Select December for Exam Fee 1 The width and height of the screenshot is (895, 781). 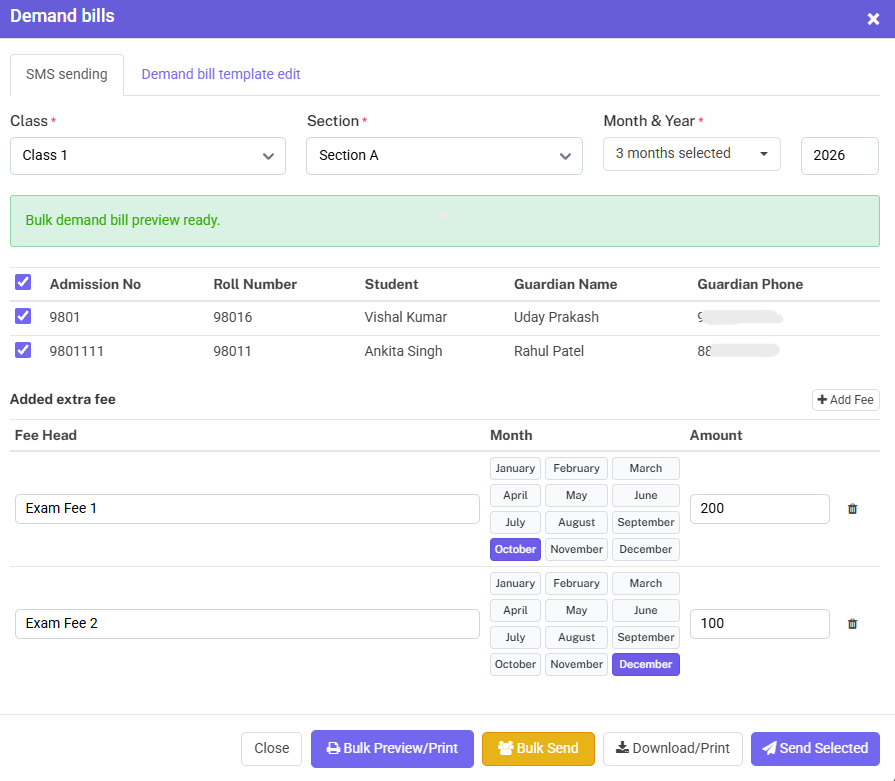[646, 549]
